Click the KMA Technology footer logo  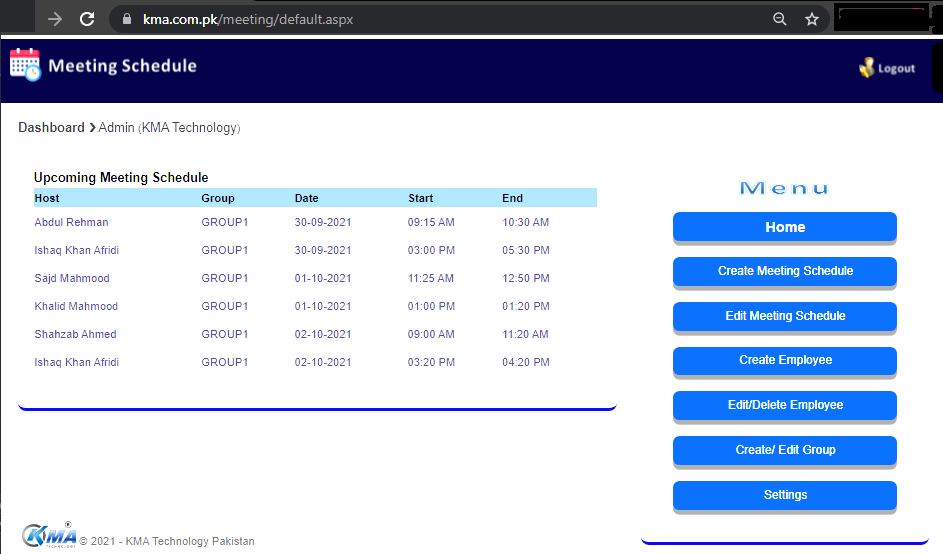[48, 535]
